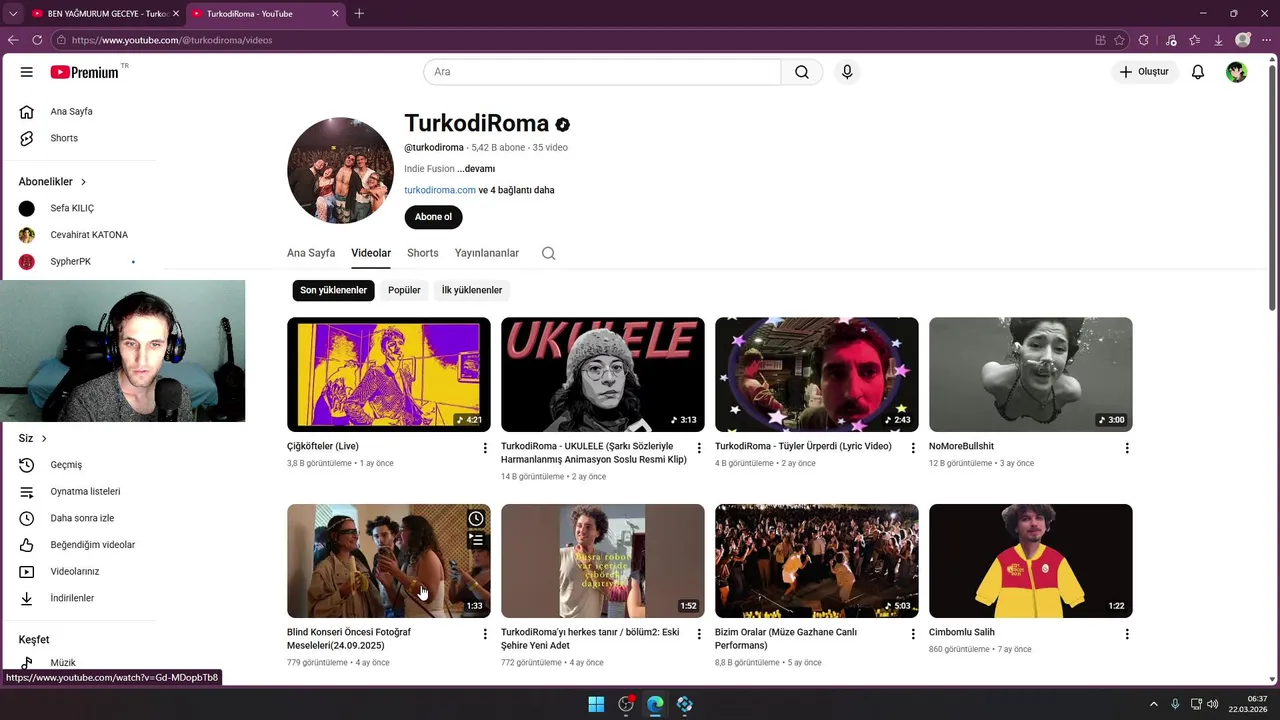Select the Son yüklenenler filter chip

click(x=334, y=290)
